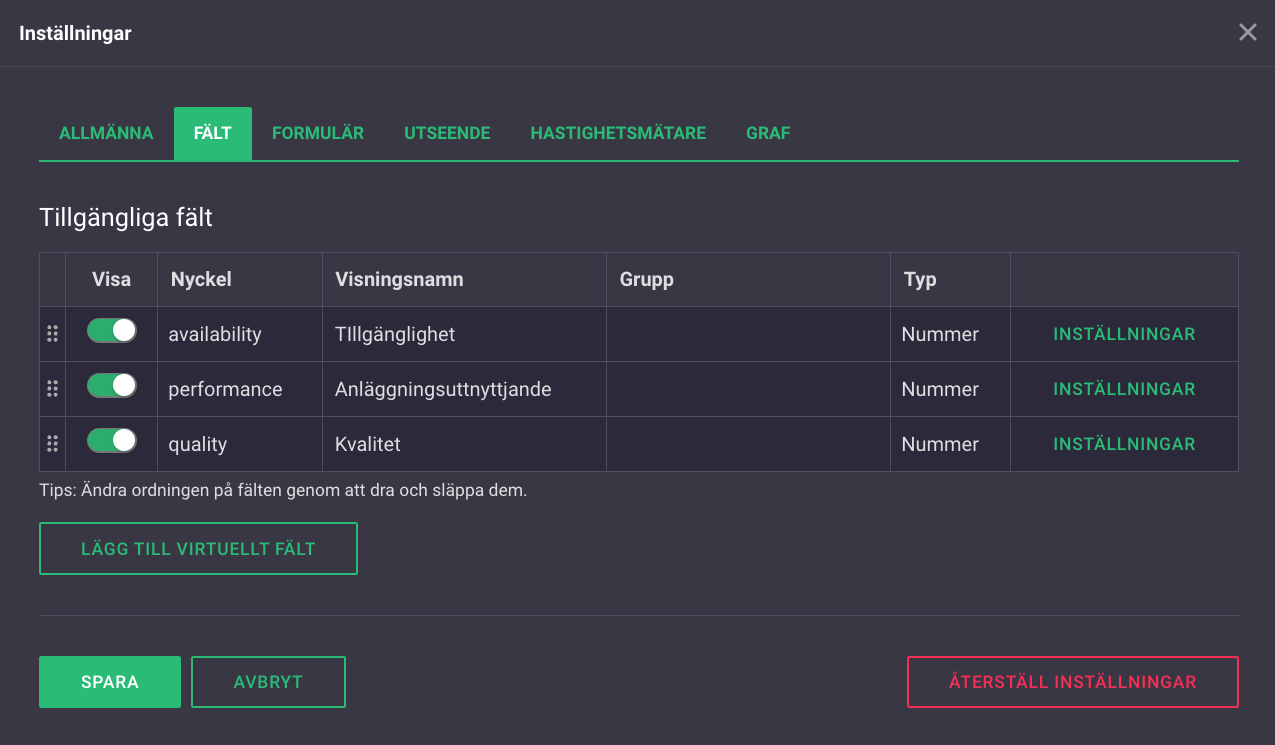Click drag handle for availability row
The image size is (1275, 745).
pos(53,334)
